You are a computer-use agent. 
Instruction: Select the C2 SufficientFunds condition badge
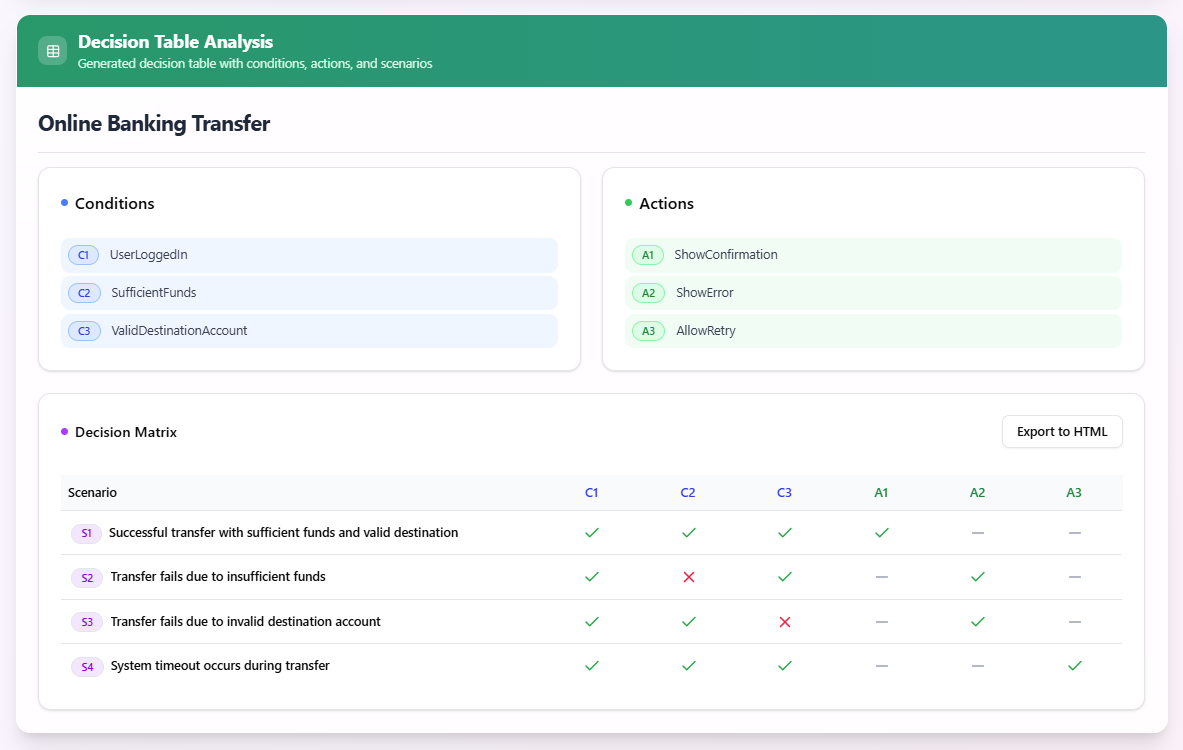click(x=84, y=292)
